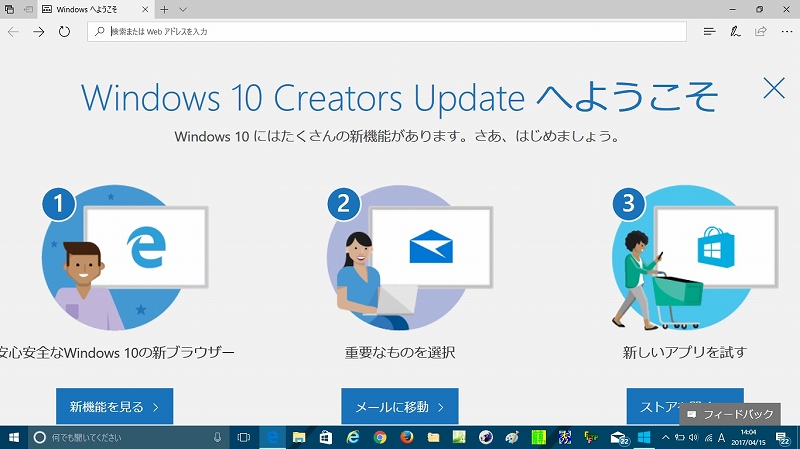Click the browser forward arrow

(39, 32)
